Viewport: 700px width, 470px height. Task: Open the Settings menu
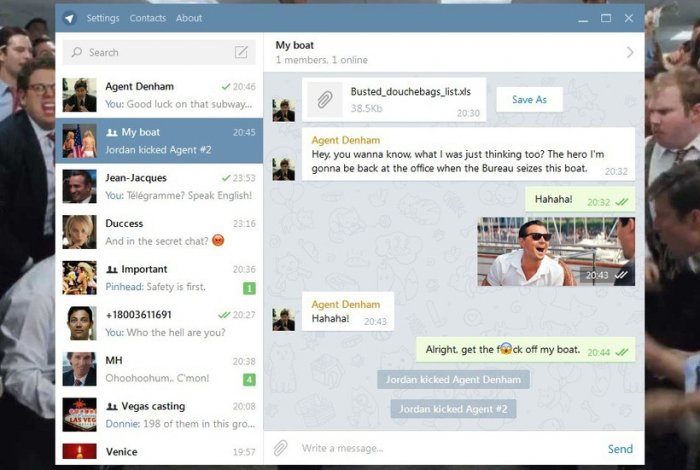pos(102,18)
